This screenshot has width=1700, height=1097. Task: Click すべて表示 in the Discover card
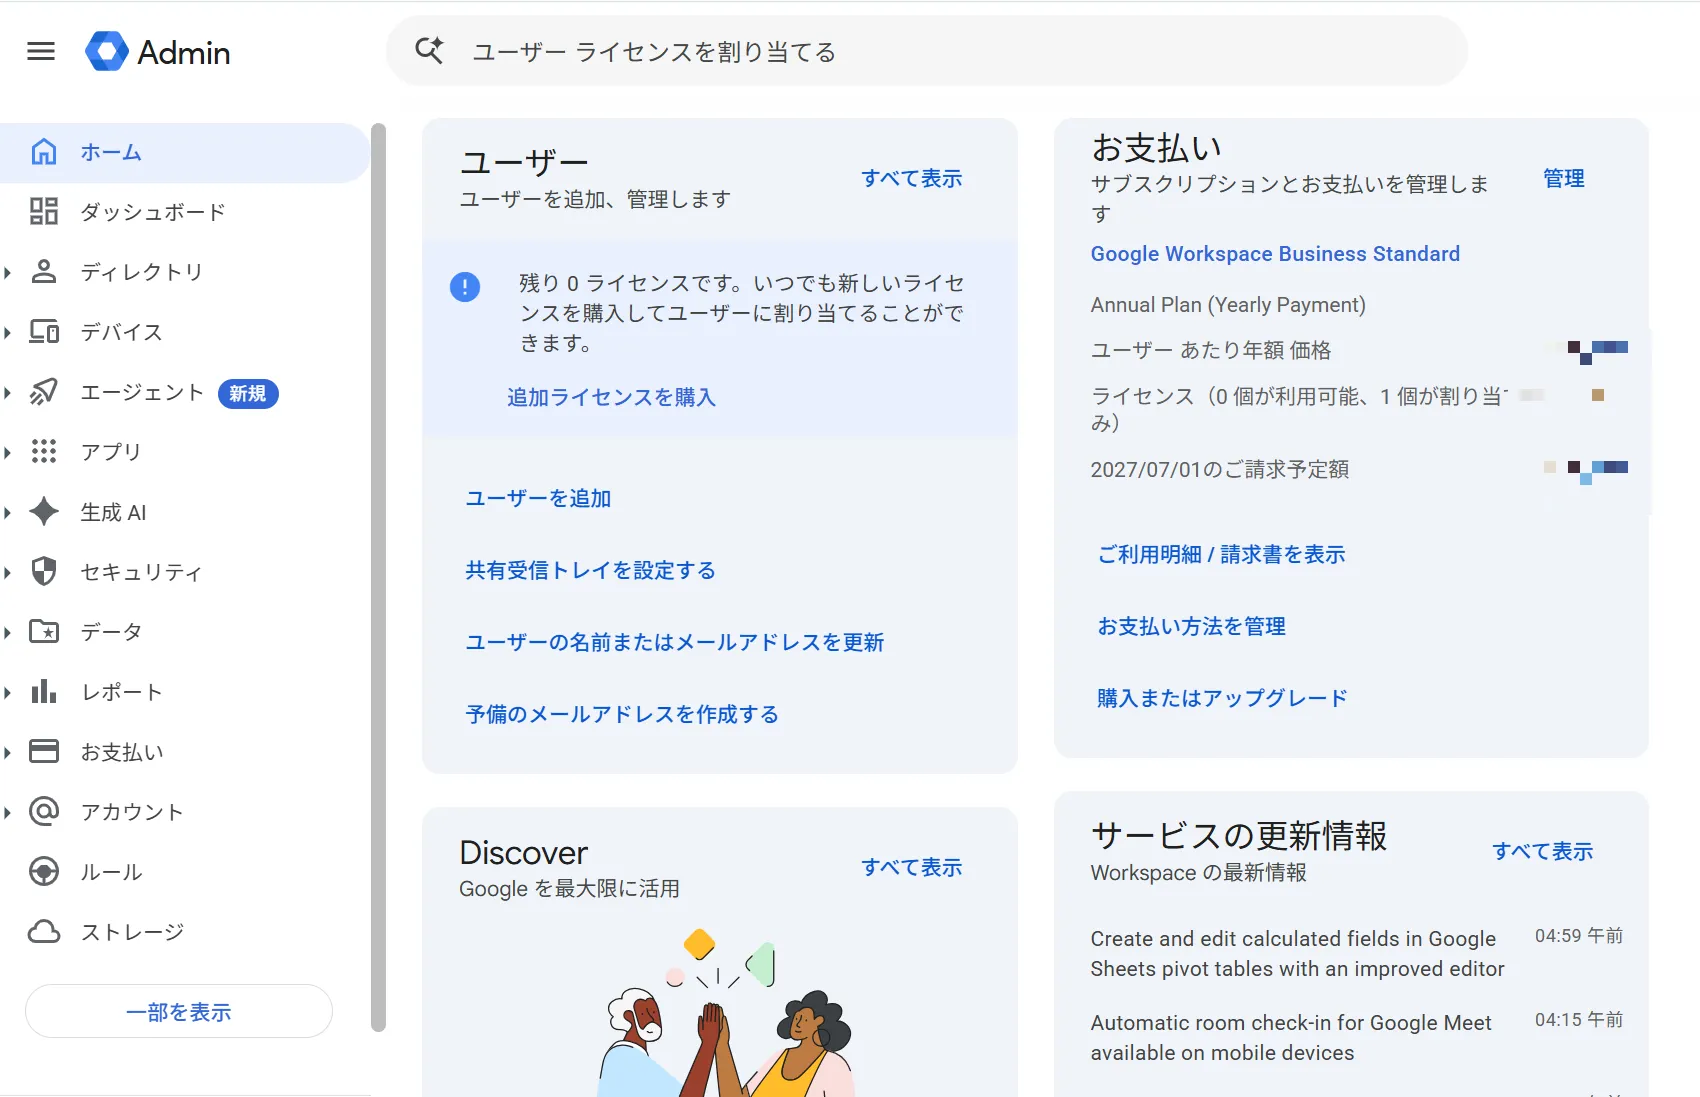[x=911, y=867]
